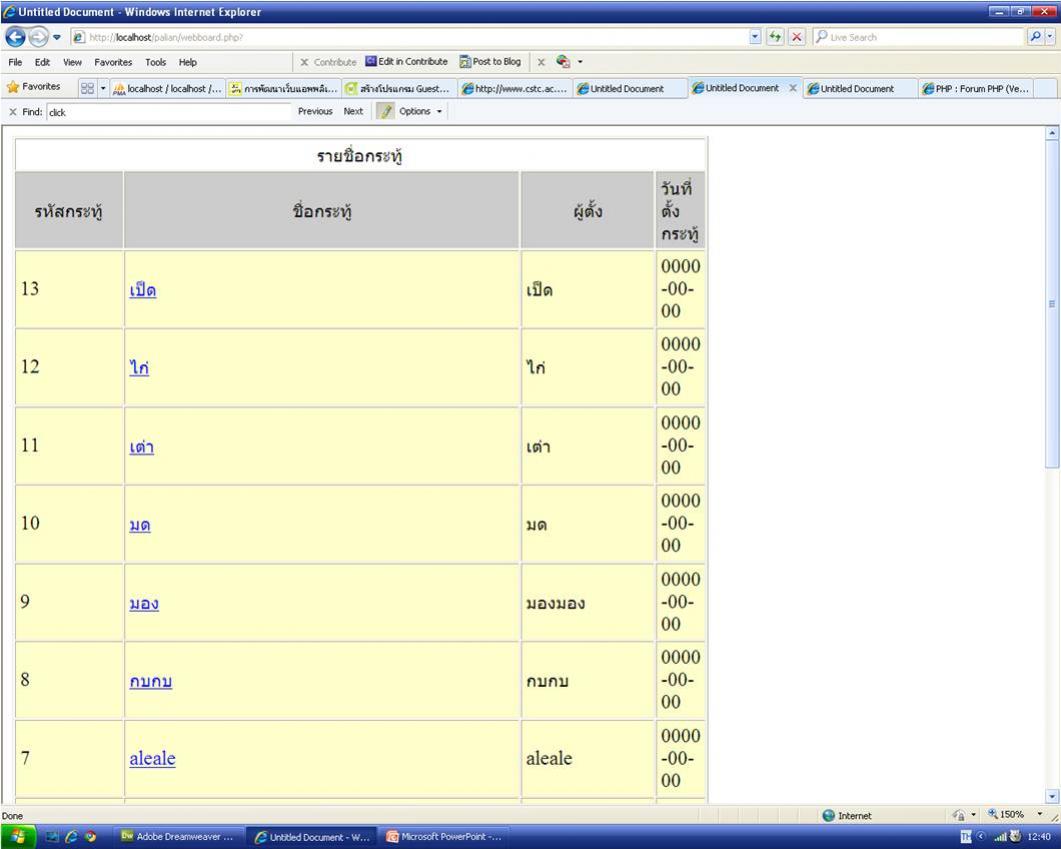The height and width of the screenshot is (849, 1061).
Task: Launch Chrome from the quick launch bar
Action: (90, 836)
